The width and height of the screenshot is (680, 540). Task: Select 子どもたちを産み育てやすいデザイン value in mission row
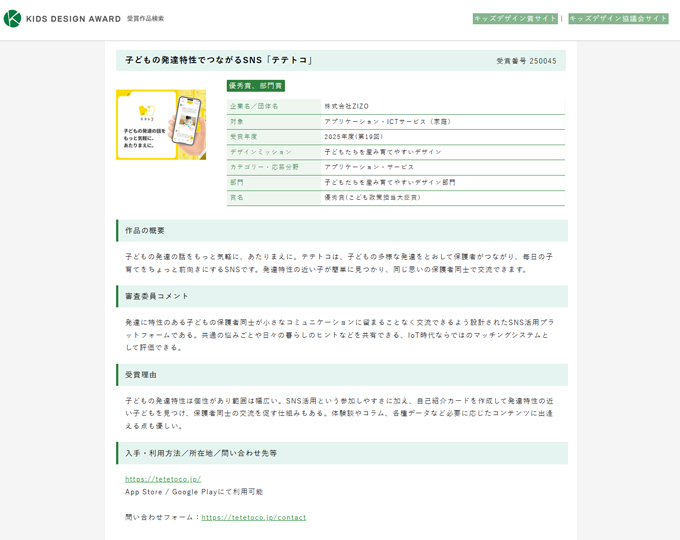[x=383, y=152]
